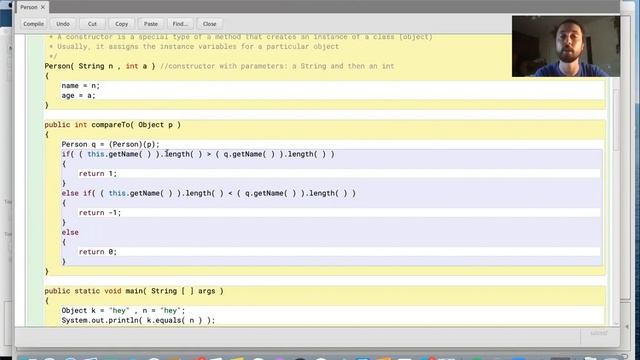Click the Undo toolbar button
Screen dimensions: 640x360
click(x=63, y=24)
